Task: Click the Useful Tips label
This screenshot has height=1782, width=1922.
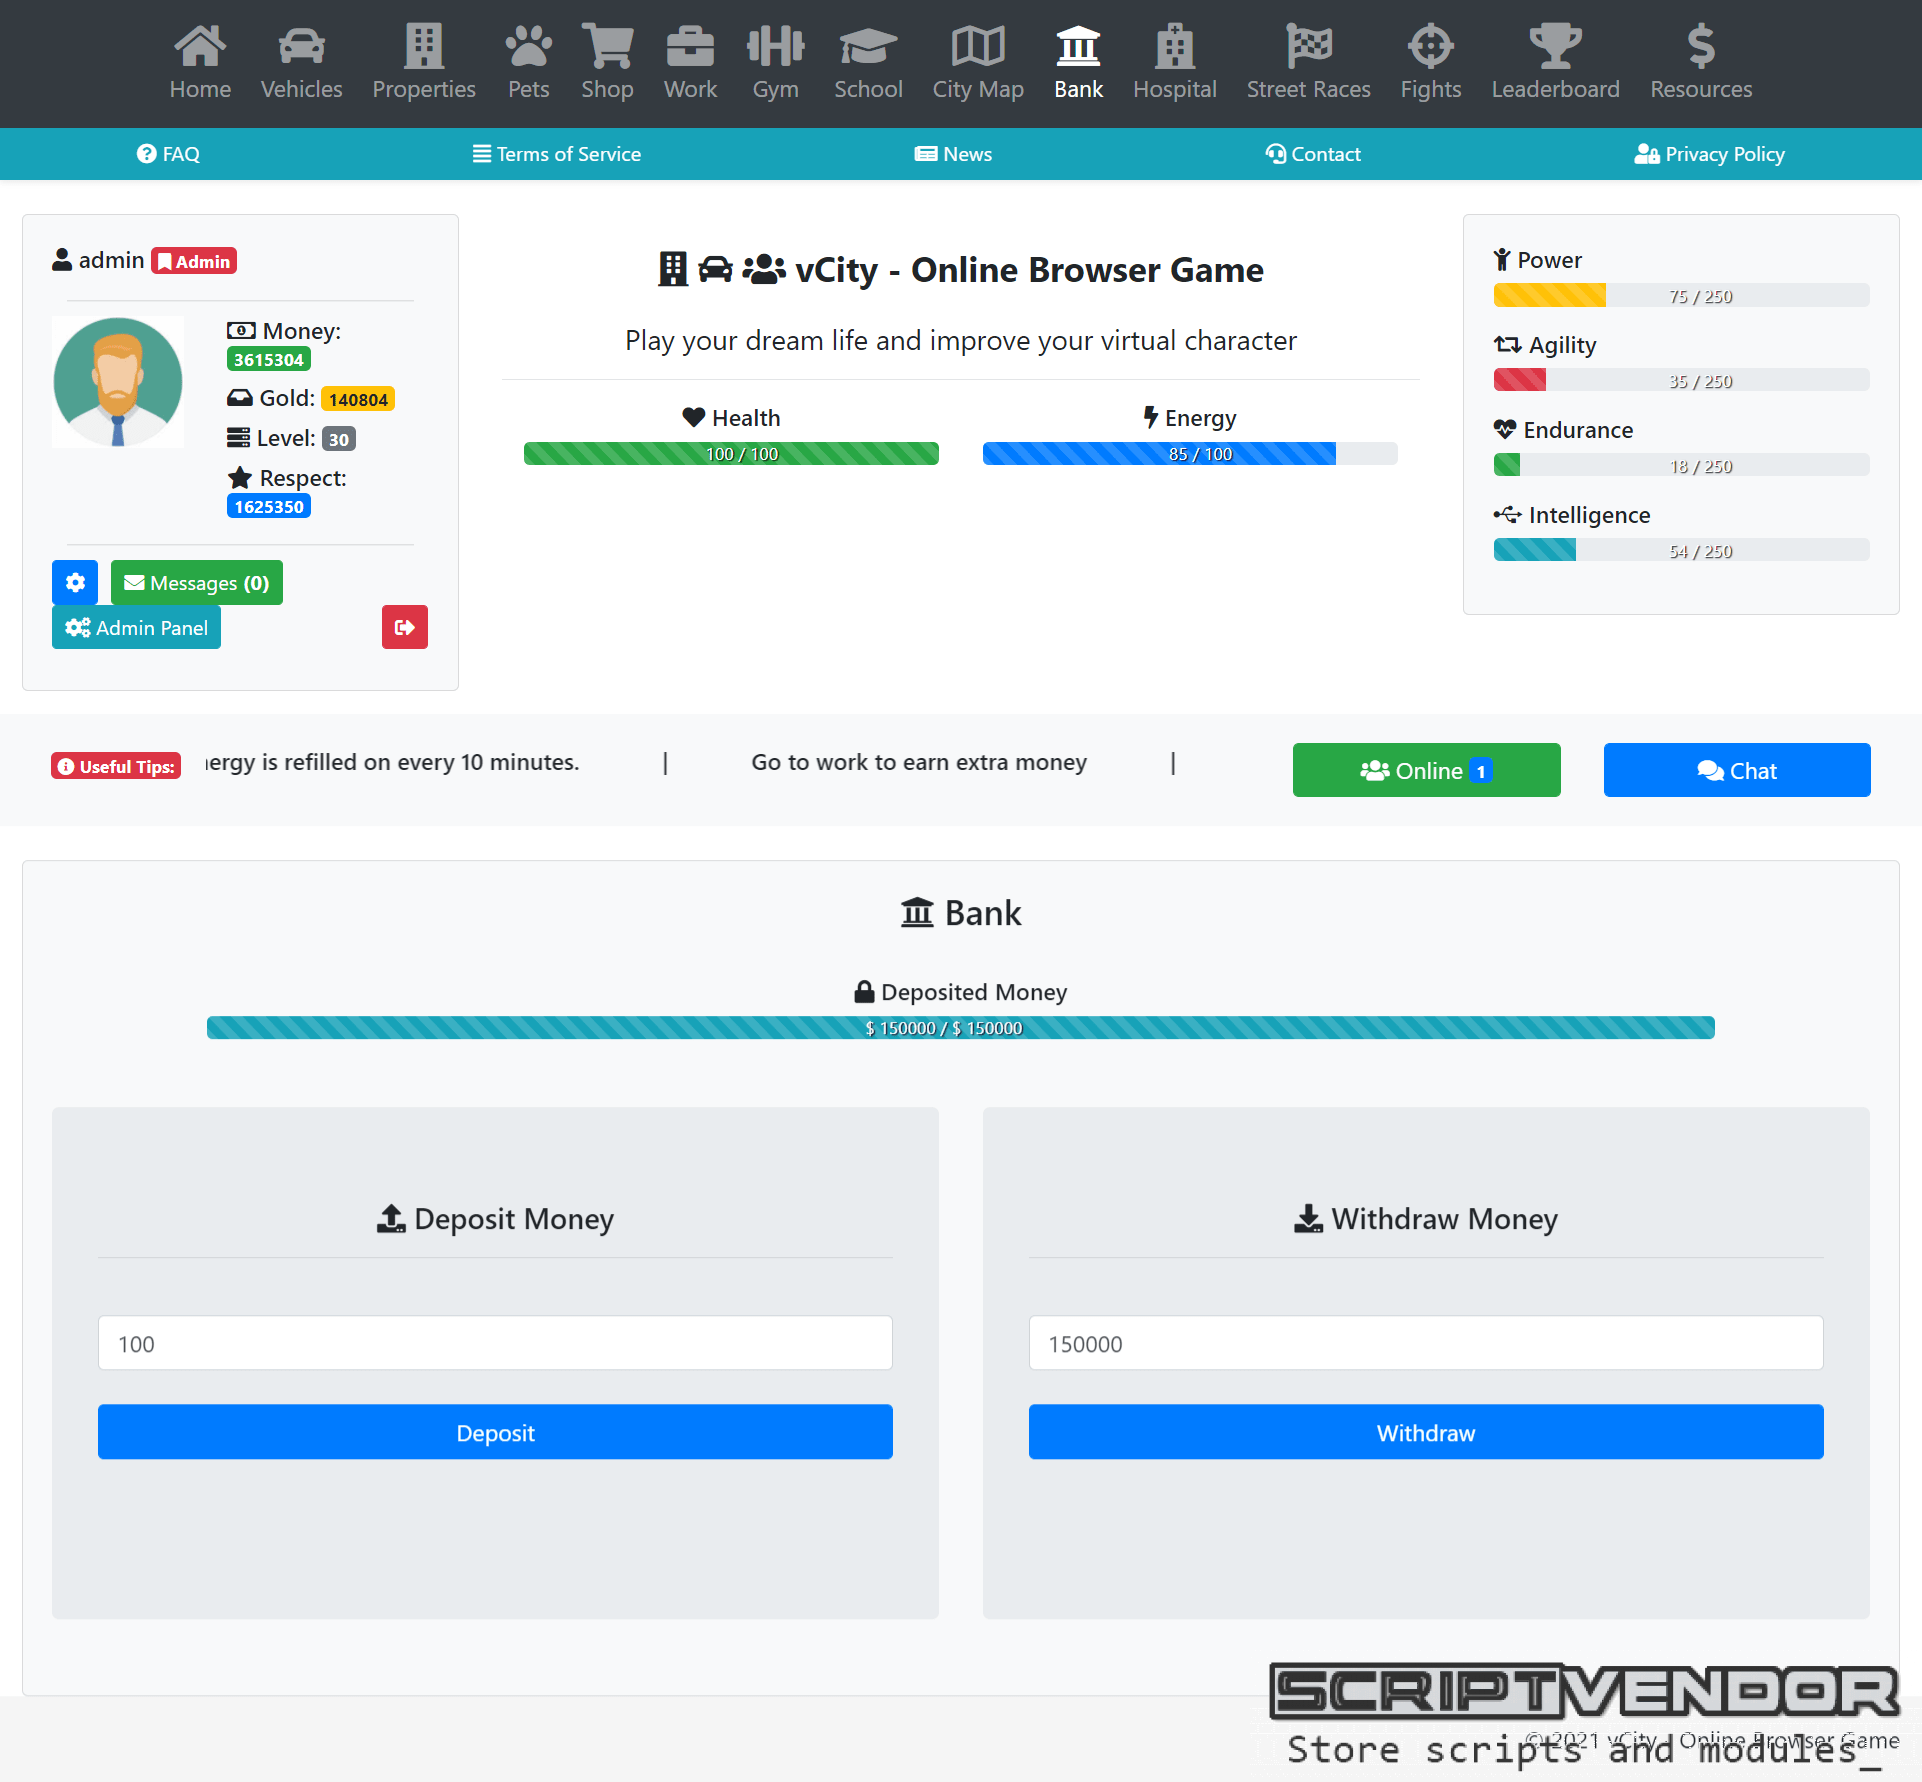Action: 116,766
